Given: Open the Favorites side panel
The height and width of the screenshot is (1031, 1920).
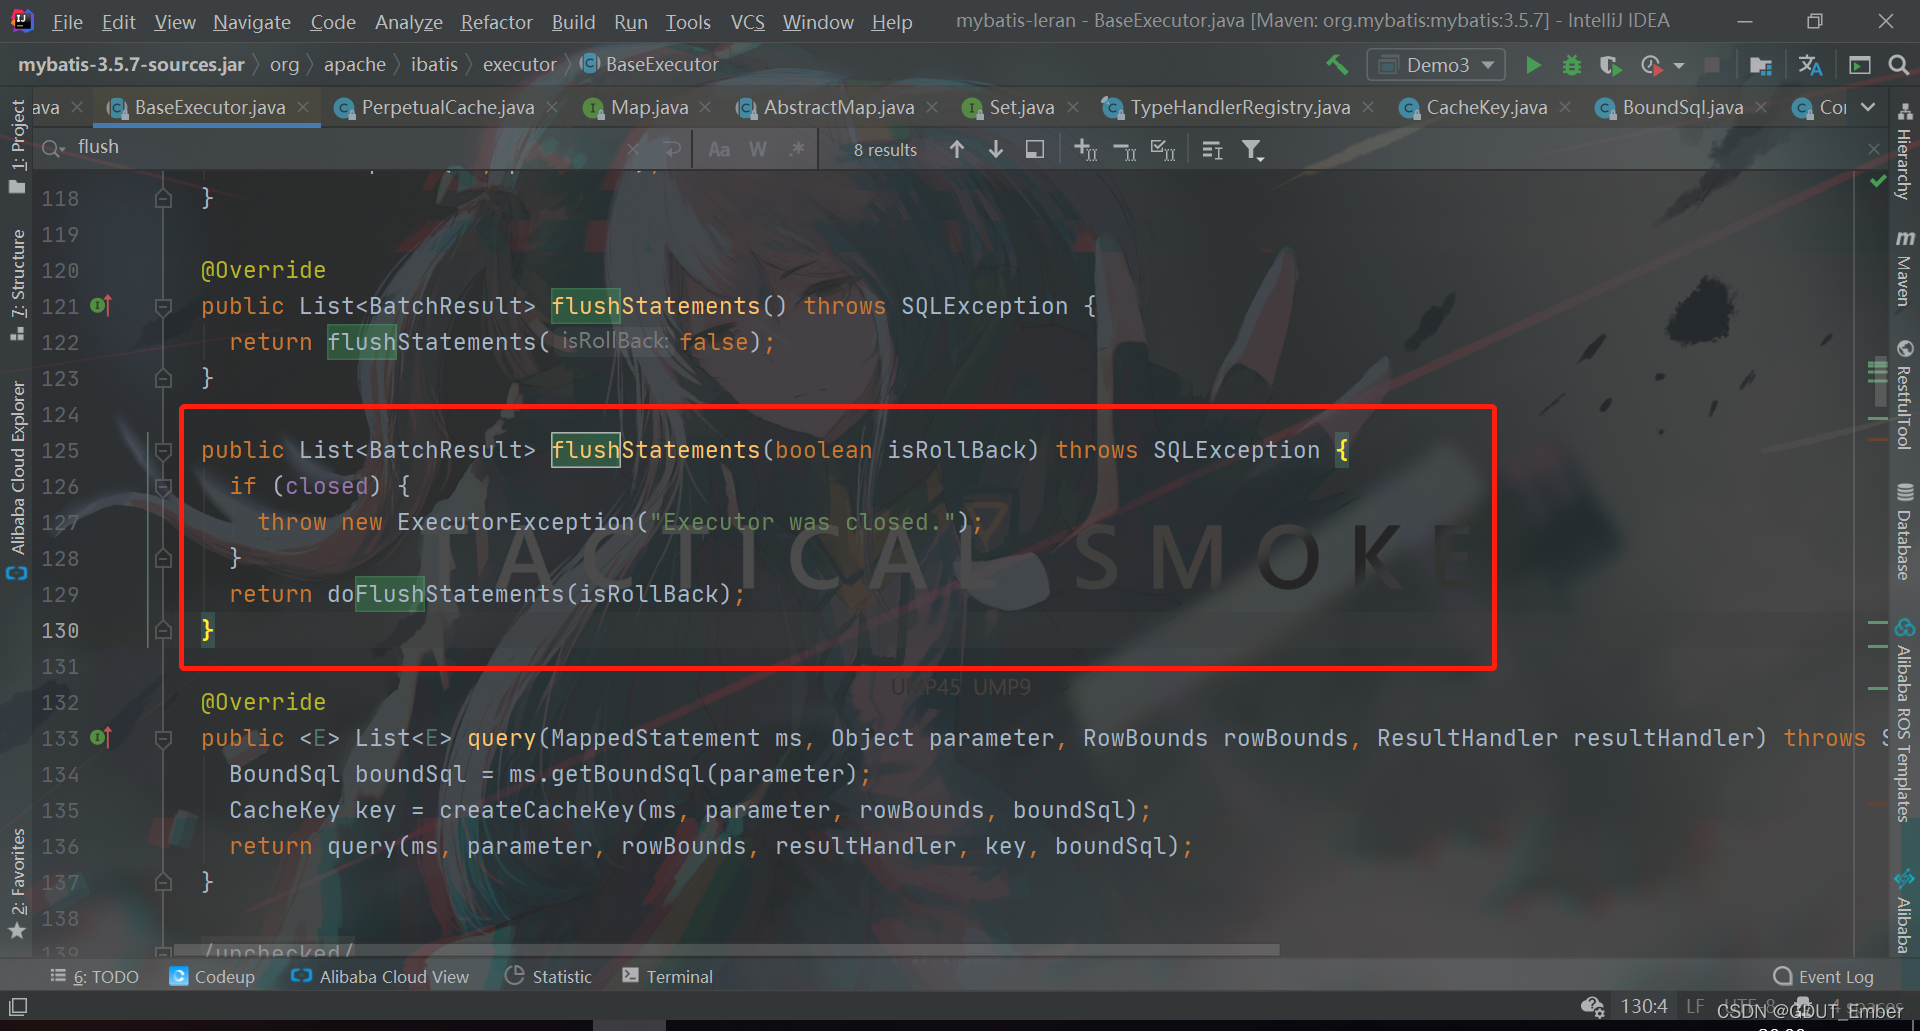Looking at the screenshot, I should coord(17,885).
